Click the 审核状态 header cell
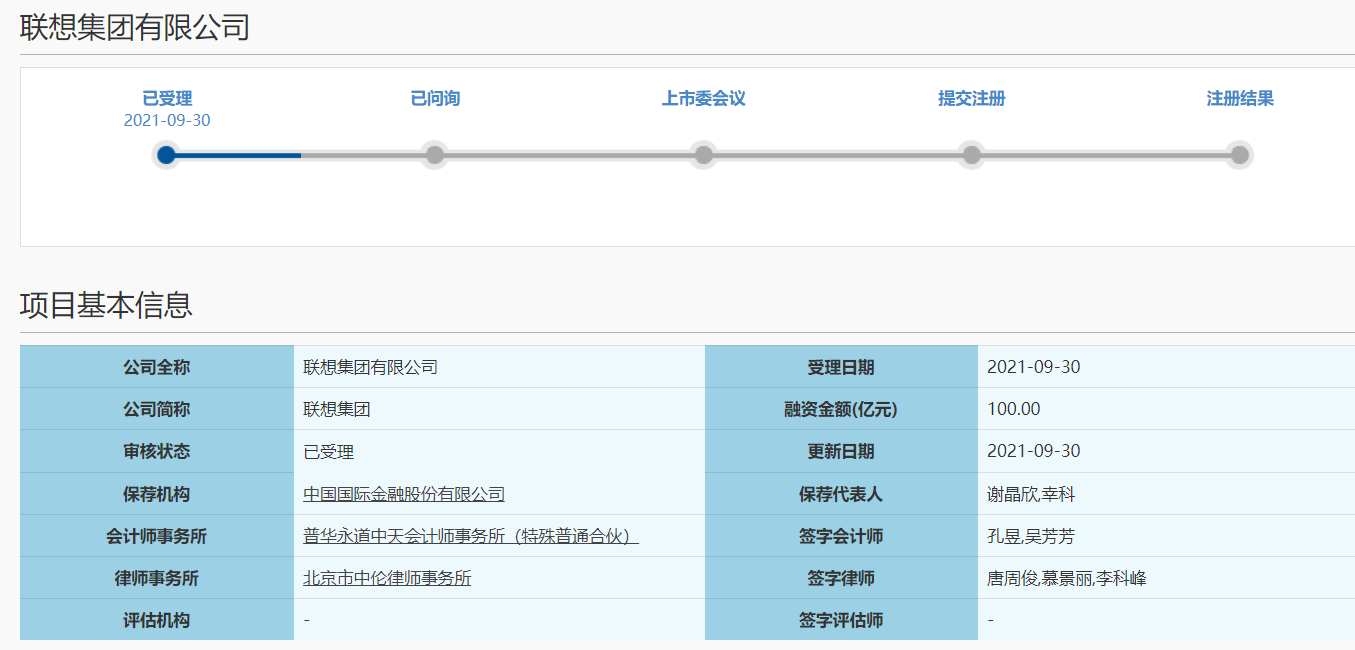The height and width of the screenshot is (650, 1355). coord(157,451)
